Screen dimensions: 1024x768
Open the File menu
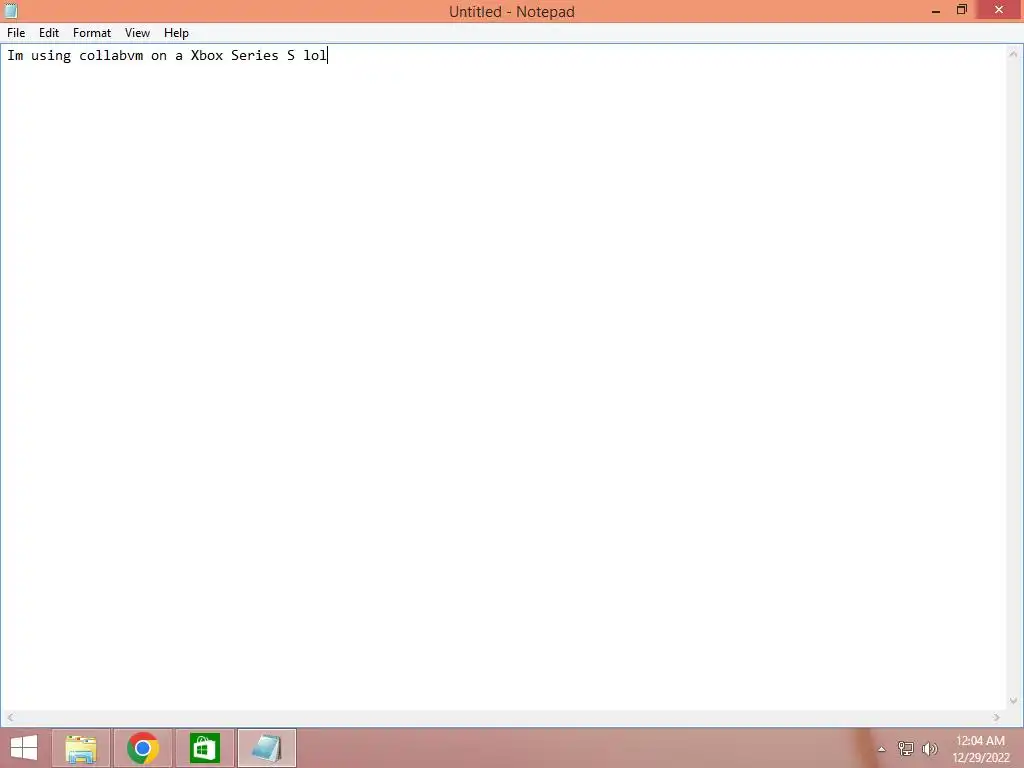[16, 33]
